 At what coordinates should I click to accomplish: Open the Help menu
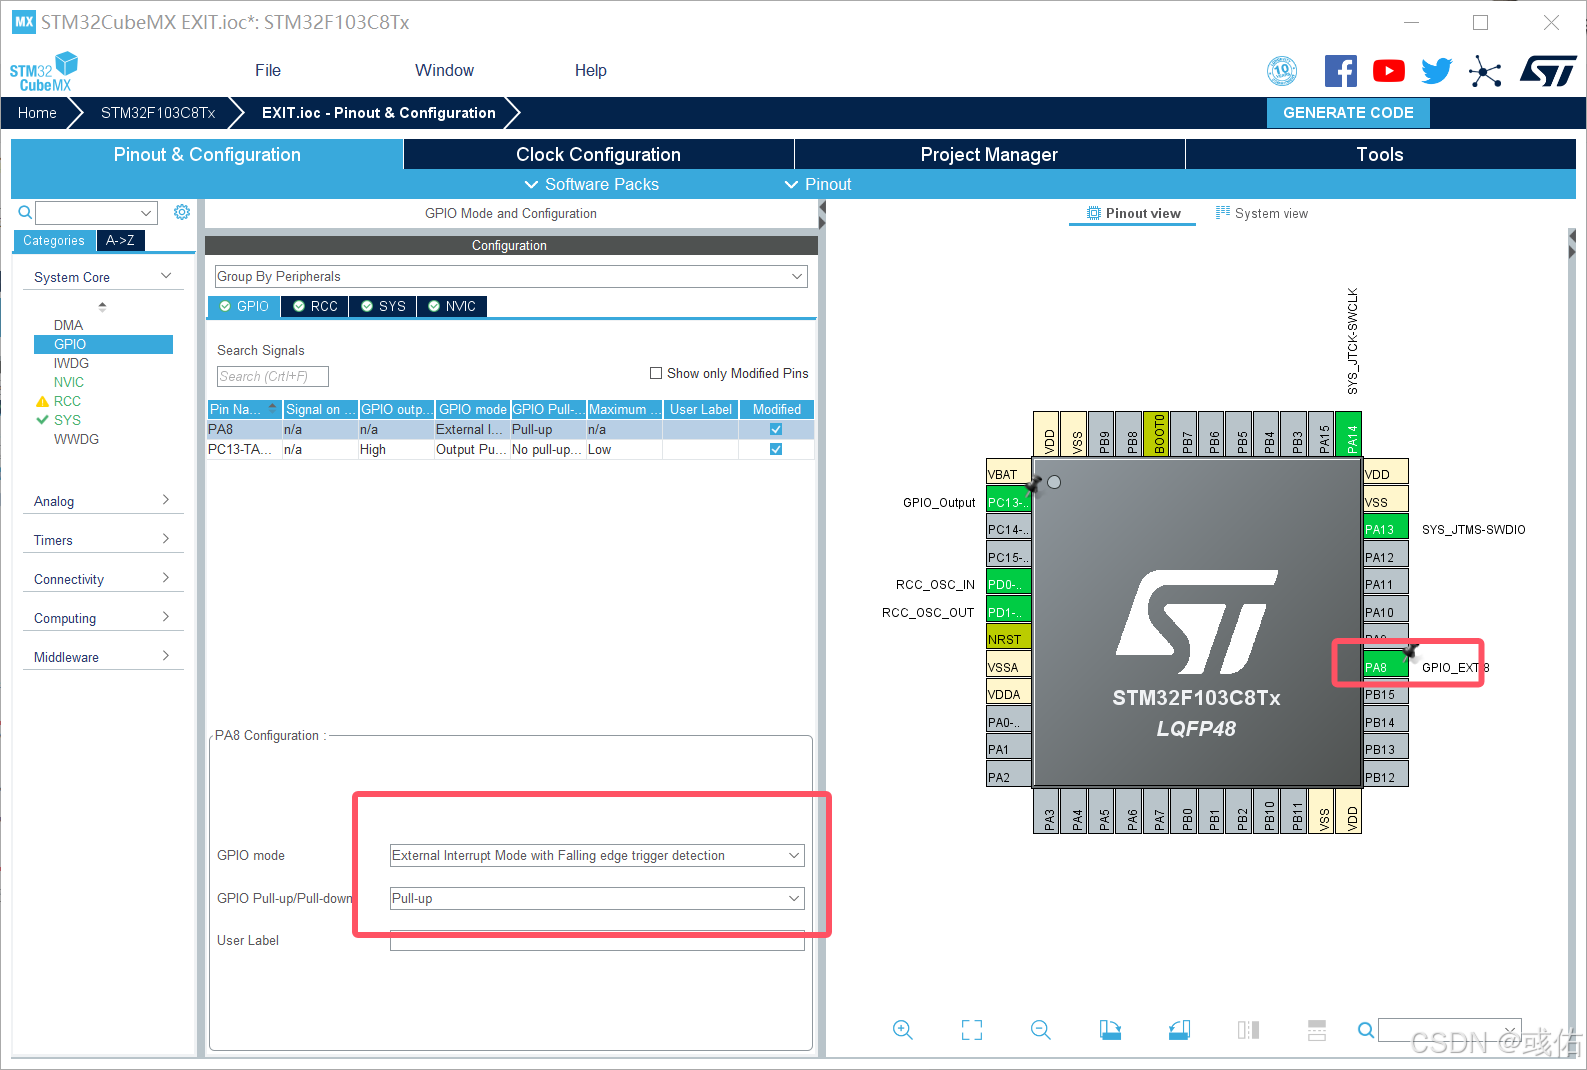tap(590, 70)
